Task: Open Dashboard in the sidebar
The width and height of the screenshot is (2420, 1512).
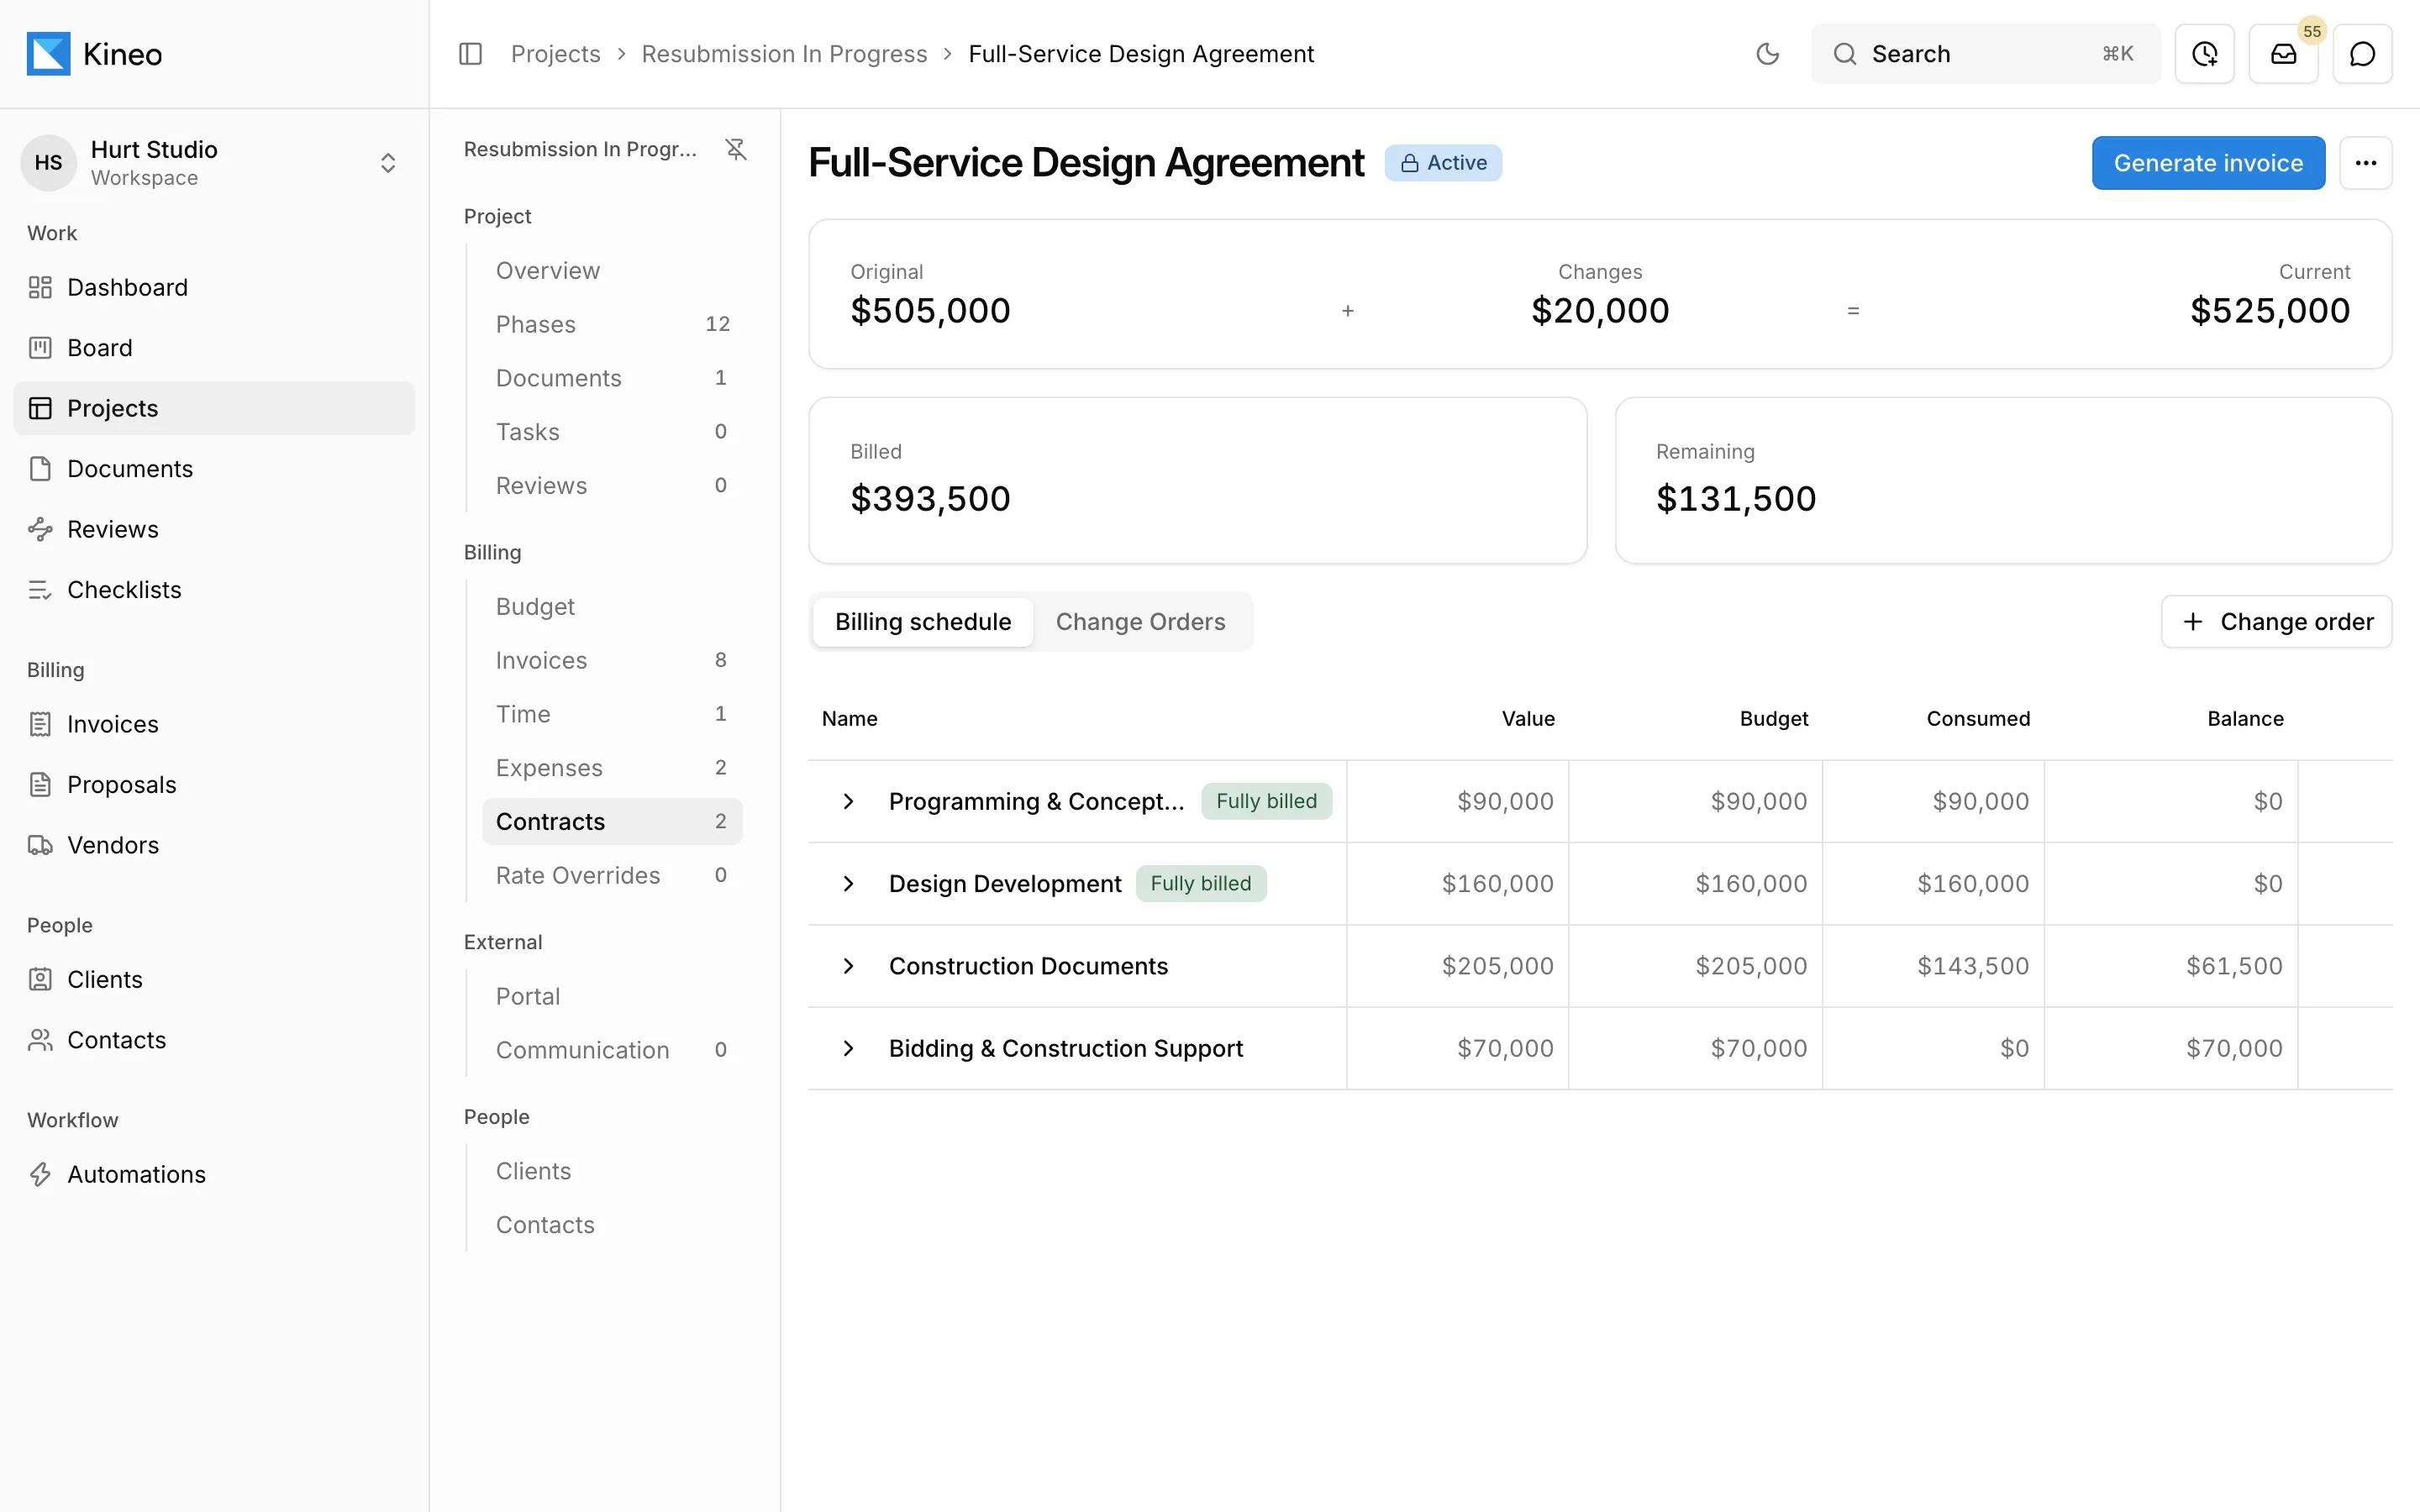Action: (214, 287)
